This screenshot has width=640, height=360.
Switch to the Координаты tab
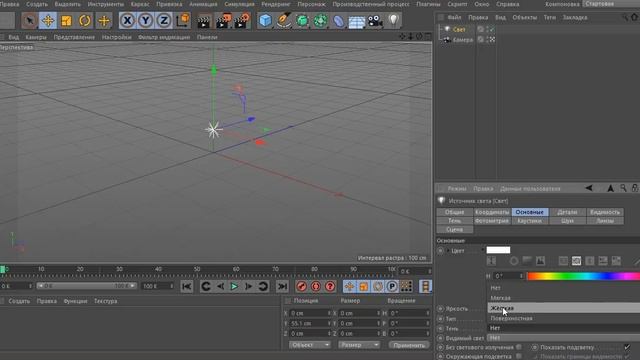pyautogui.click(x=492, y=212)
